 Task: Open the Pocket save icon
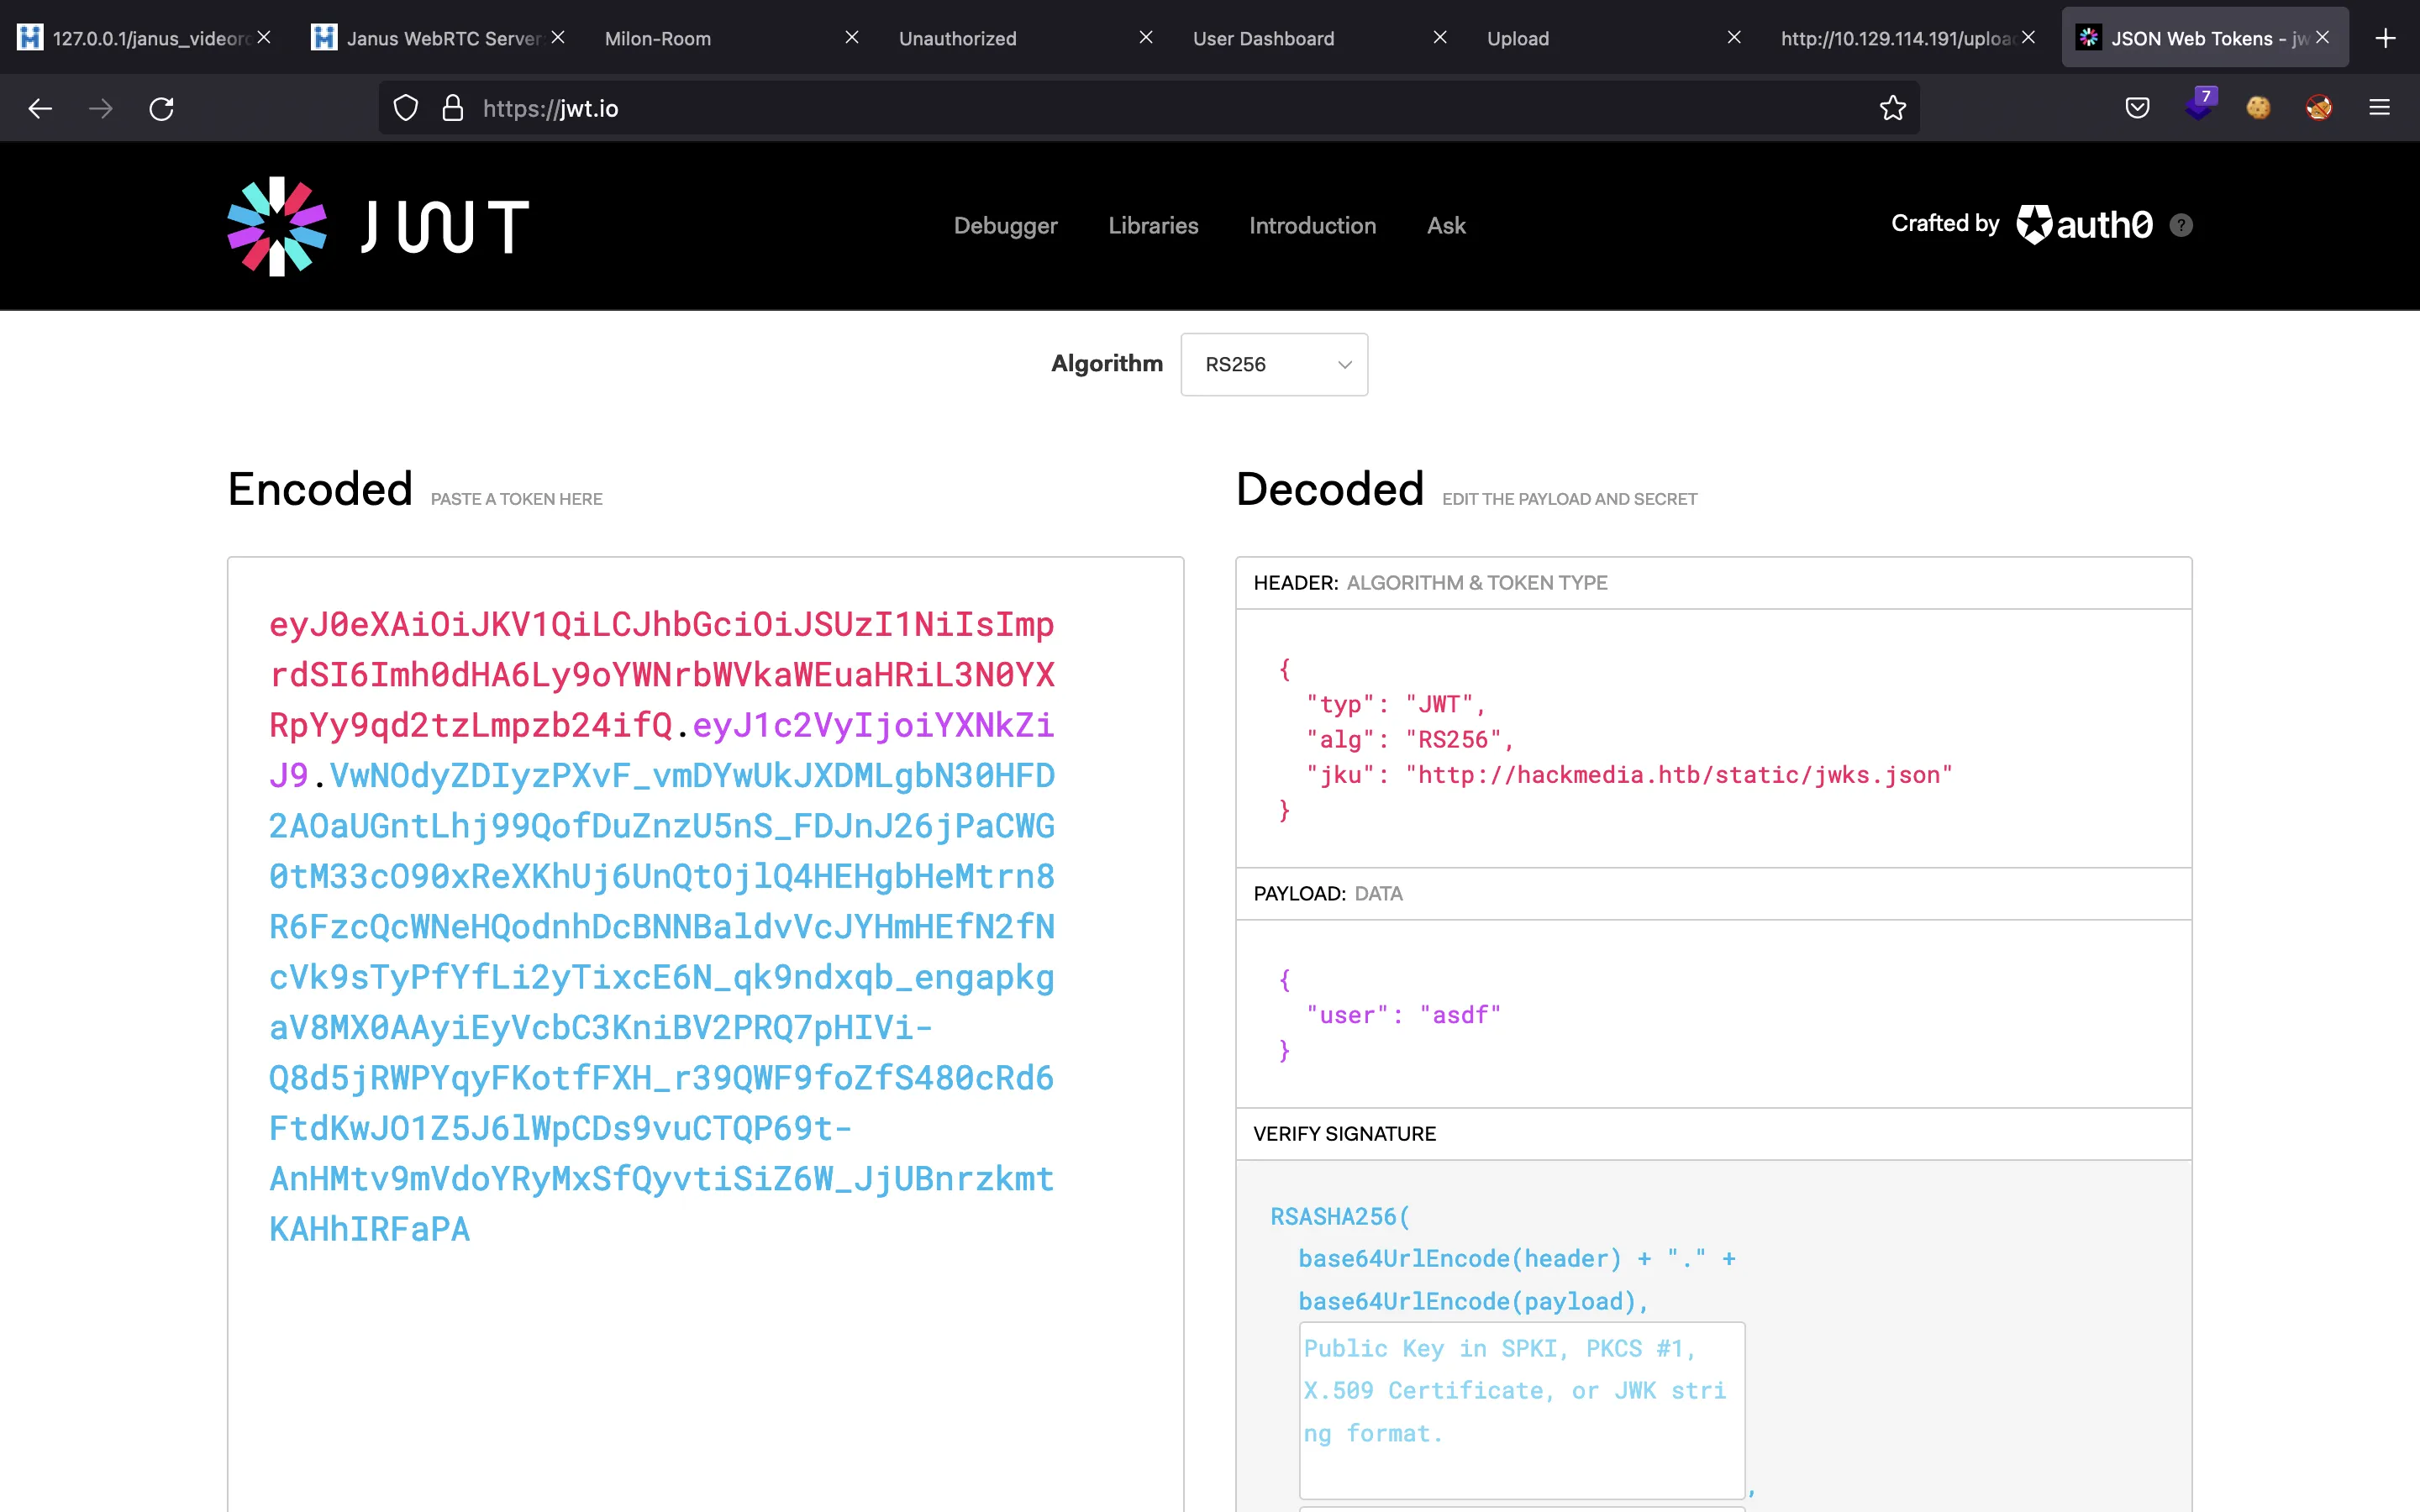(x=2137, y=108)
